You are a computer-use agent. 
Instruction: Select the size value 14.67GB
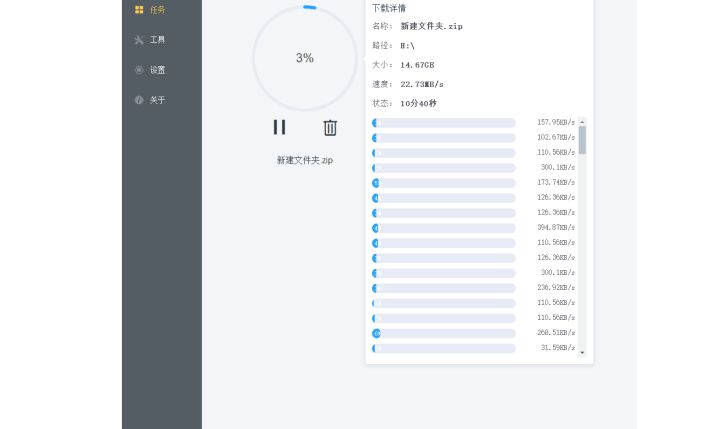pyautogui.click(x=417, y=65)
